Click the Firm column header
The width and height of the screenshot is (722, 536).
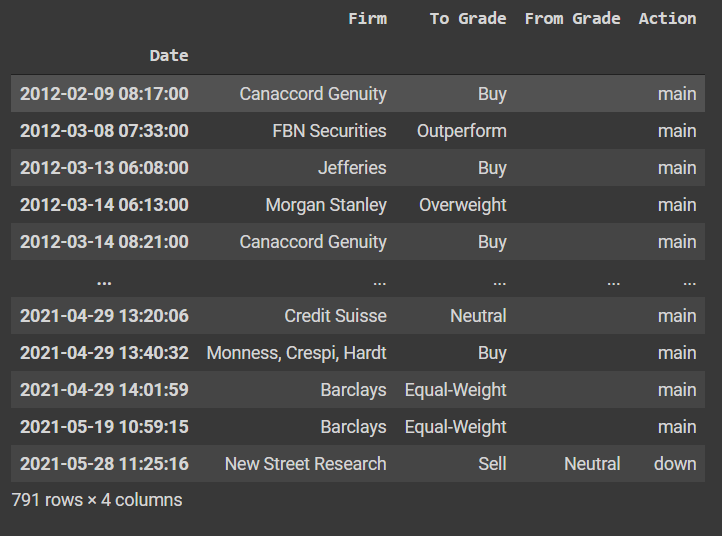[x=367, y=19]
